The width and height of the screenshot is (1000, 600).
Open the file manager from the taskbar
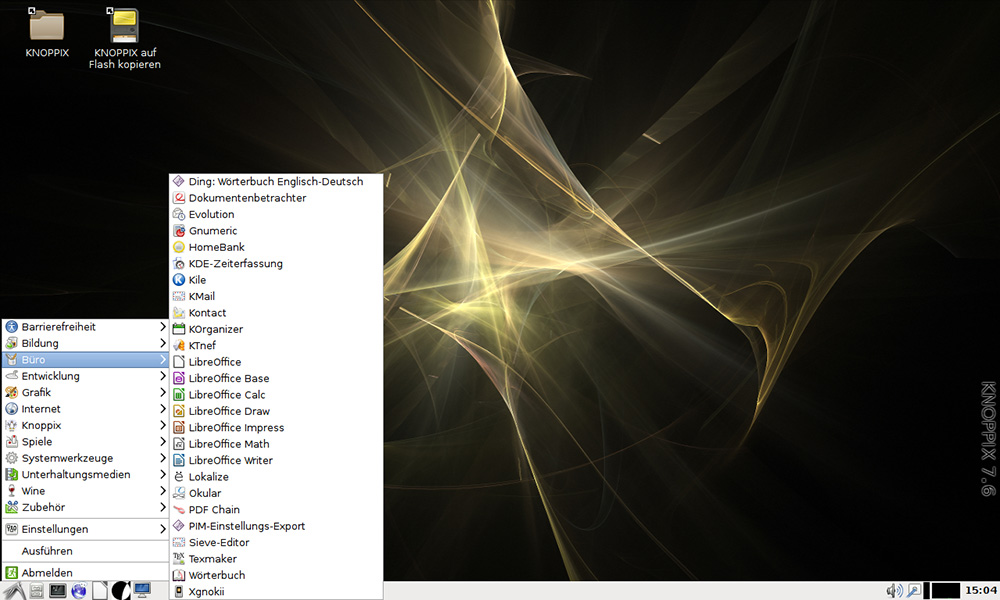point(37,591)
